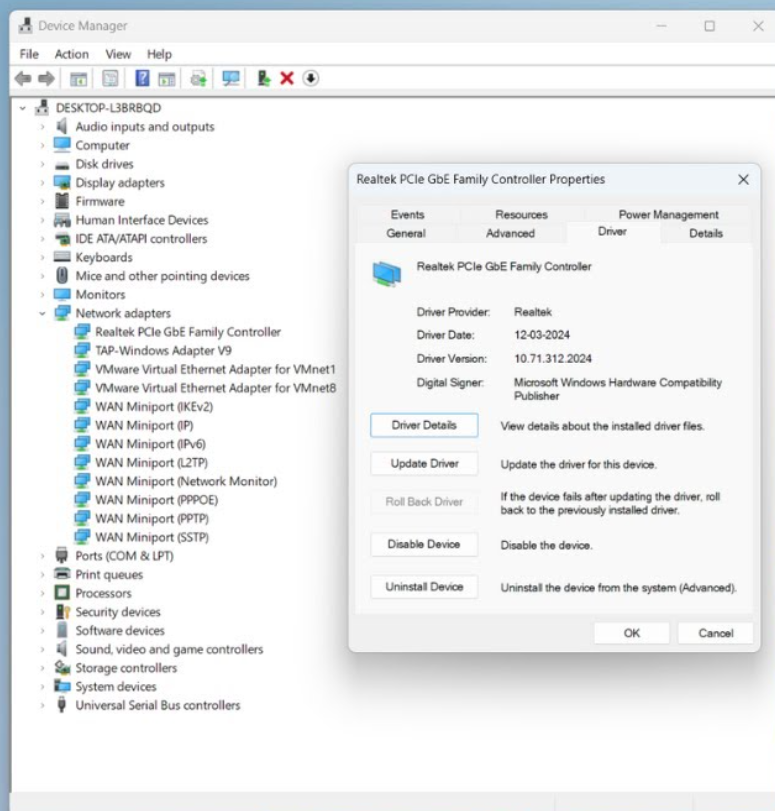Screen dimensions: 775x811
Task: Click the Universal Serial Bus controllers icon
Action: click(62, 705)
